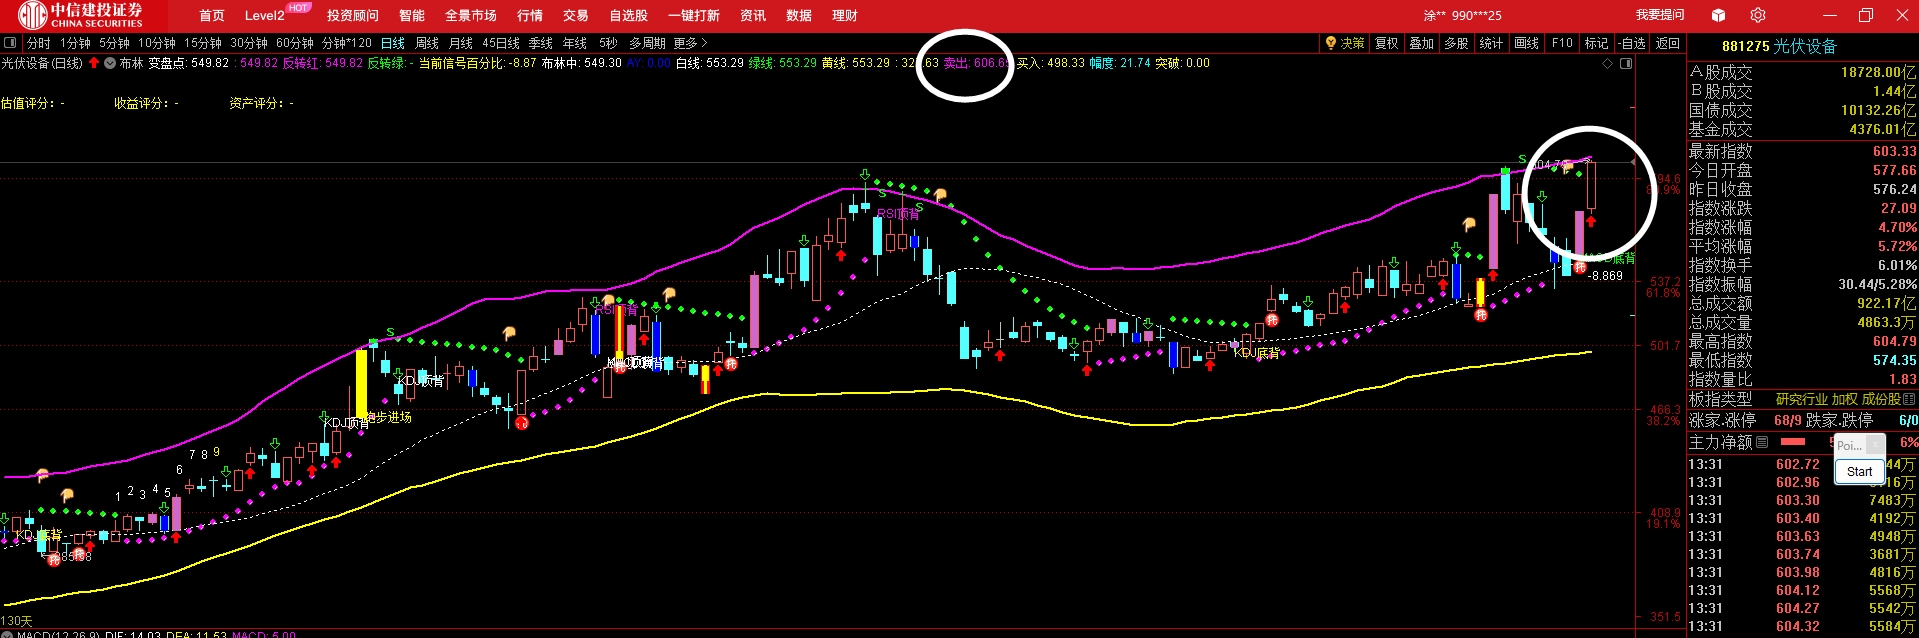Click the 返回 back button
Image resolution: width=1919 pixels, height=638 pixels.
coord(1668,43)
